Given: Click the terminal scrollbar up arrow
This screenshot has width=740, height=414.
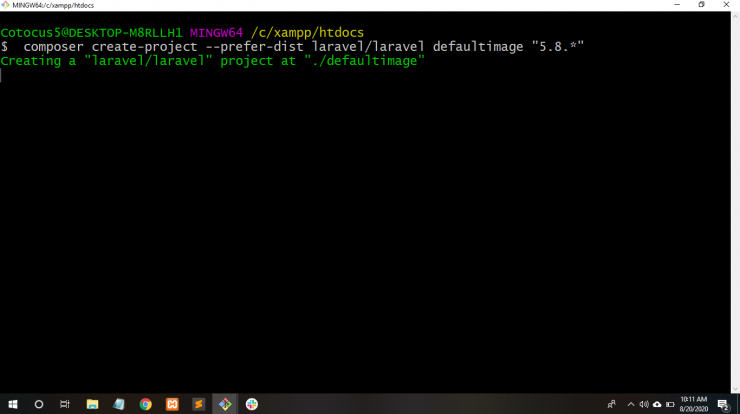Looking at the screenshot, I should coord(735,17).
